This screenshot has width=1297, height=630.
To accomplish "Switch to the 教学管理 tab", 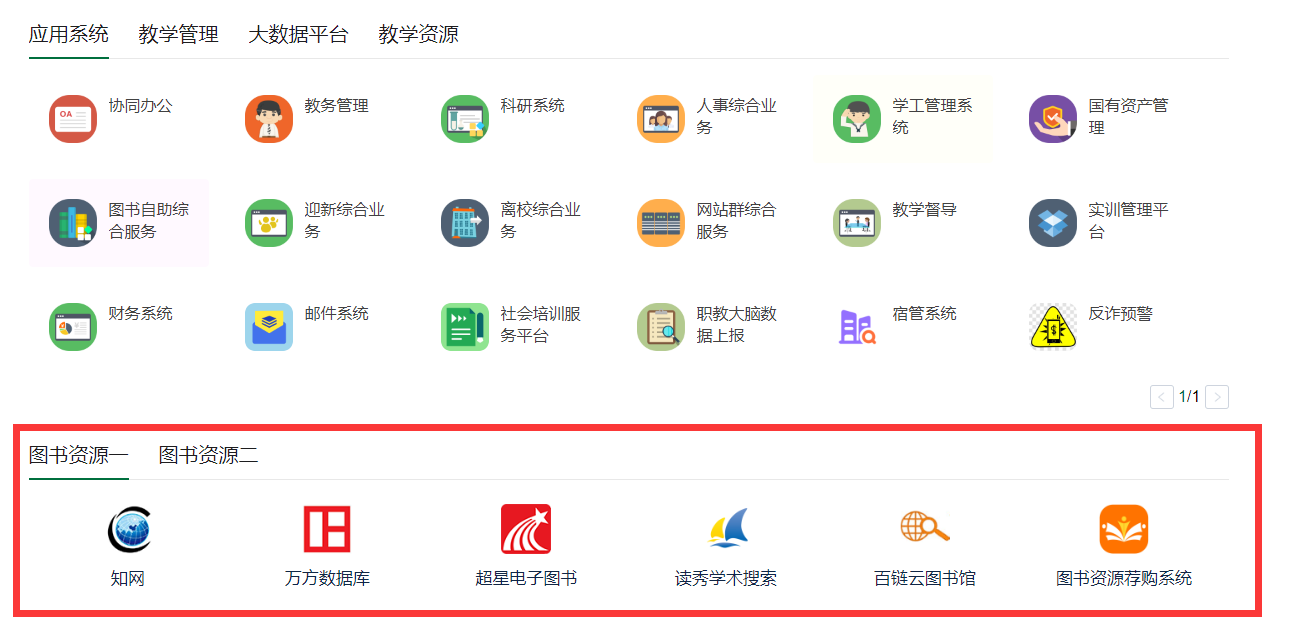I will (x=178, y=35).
